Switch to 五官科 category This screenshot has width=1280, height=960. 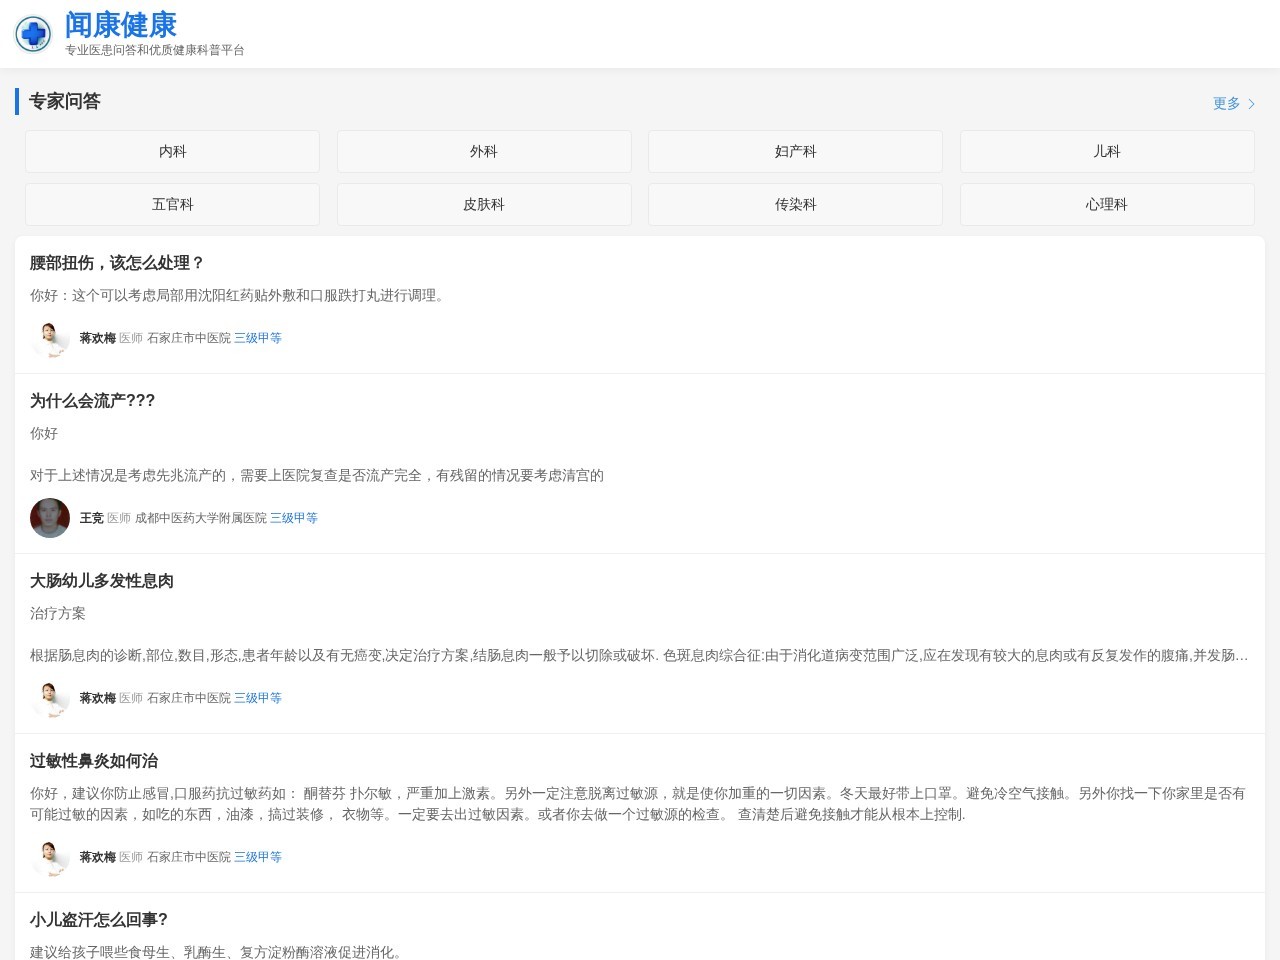(172, 205)
